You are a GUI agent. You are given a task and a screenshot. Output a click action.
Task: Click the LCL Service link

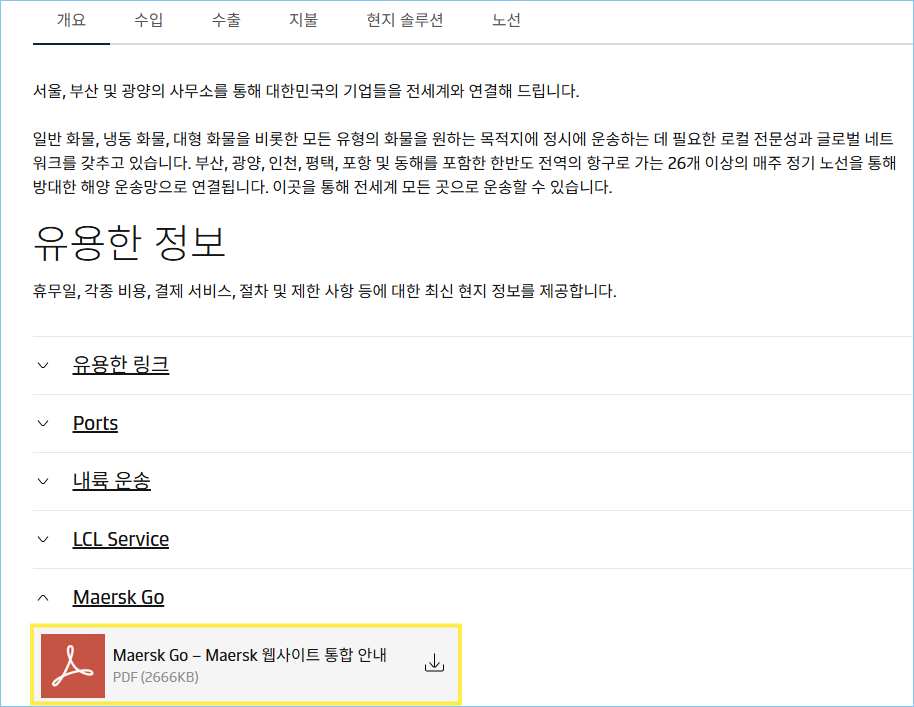[x=121, y=539]
